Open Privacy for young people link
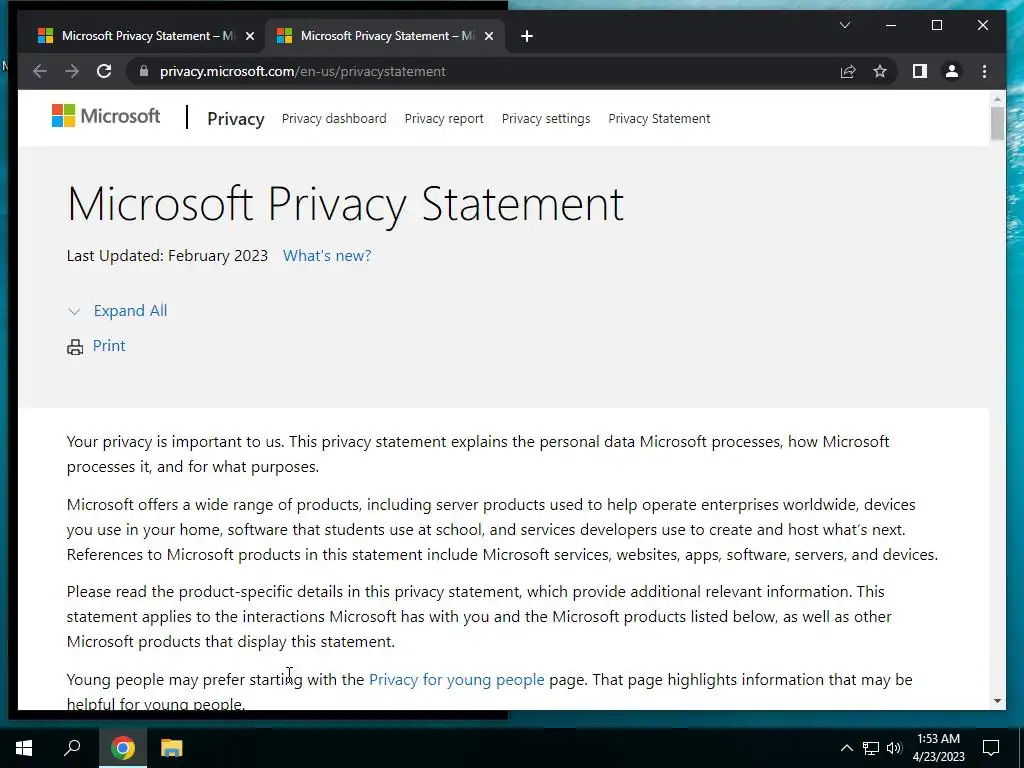This screenshot has width=1024, height=768. click(456, 679)
